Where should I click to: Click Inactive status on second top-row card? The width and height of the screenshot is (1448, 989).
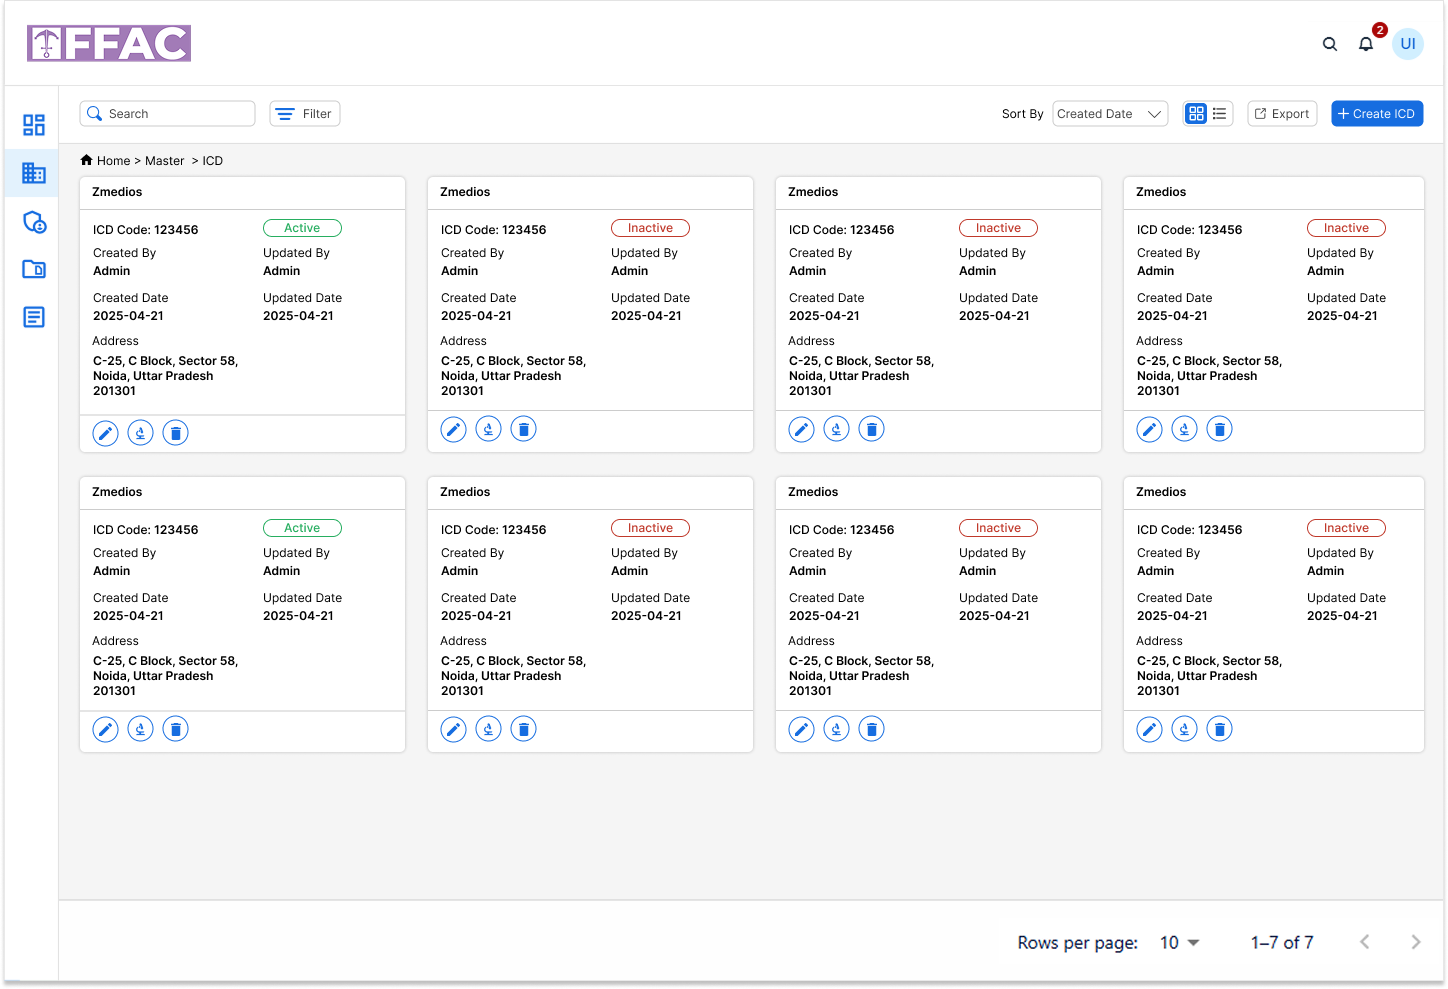pos(650,228)
